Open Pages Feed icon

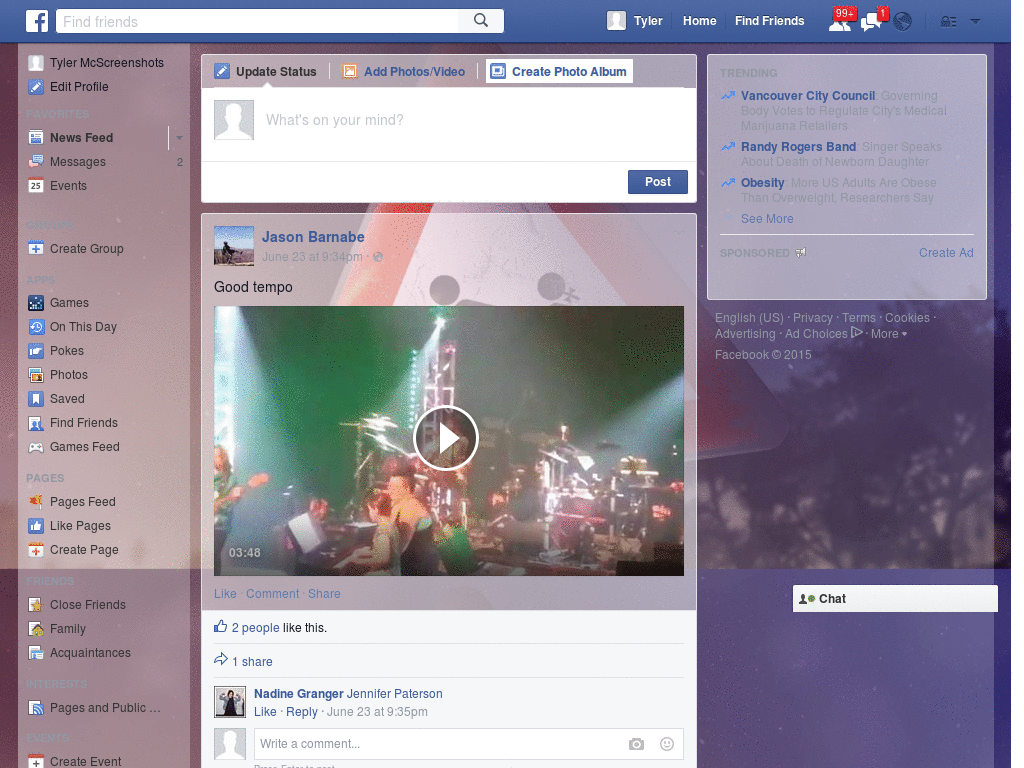[36, 502]
